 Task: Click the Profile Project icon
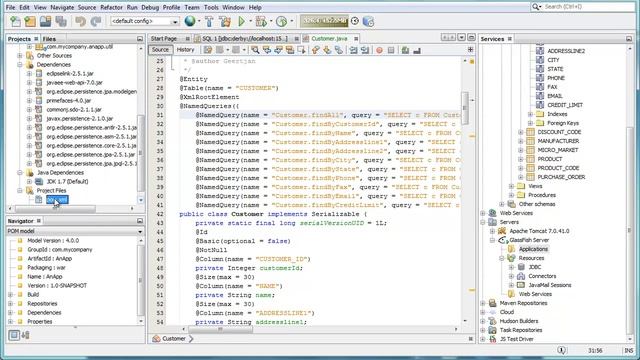click(x=281, y=21)
